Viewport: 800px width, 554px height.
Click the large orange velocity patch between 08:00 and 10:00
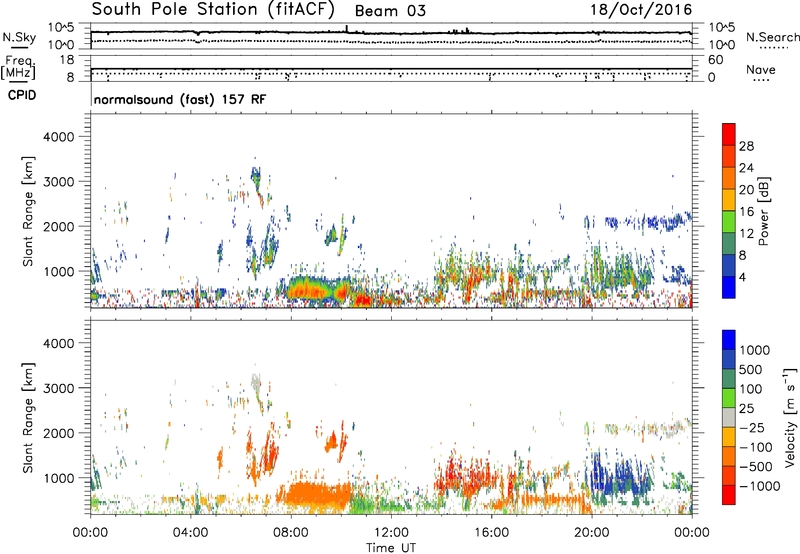pyautogui.click(x=316, y=496)
